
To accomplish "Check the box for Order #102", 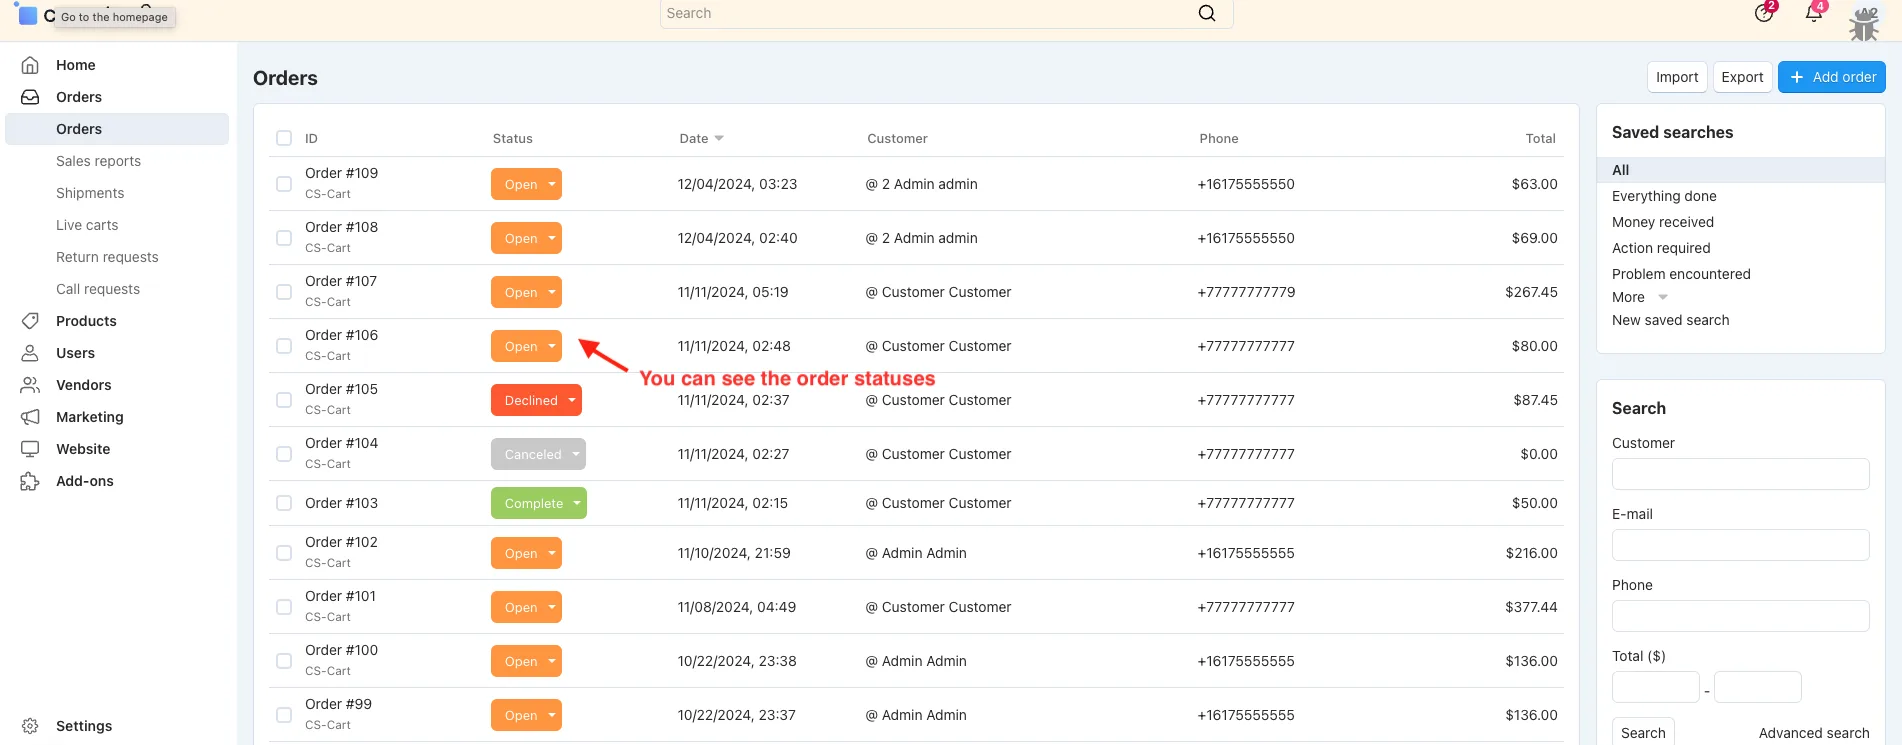I will tap(284, 553).
